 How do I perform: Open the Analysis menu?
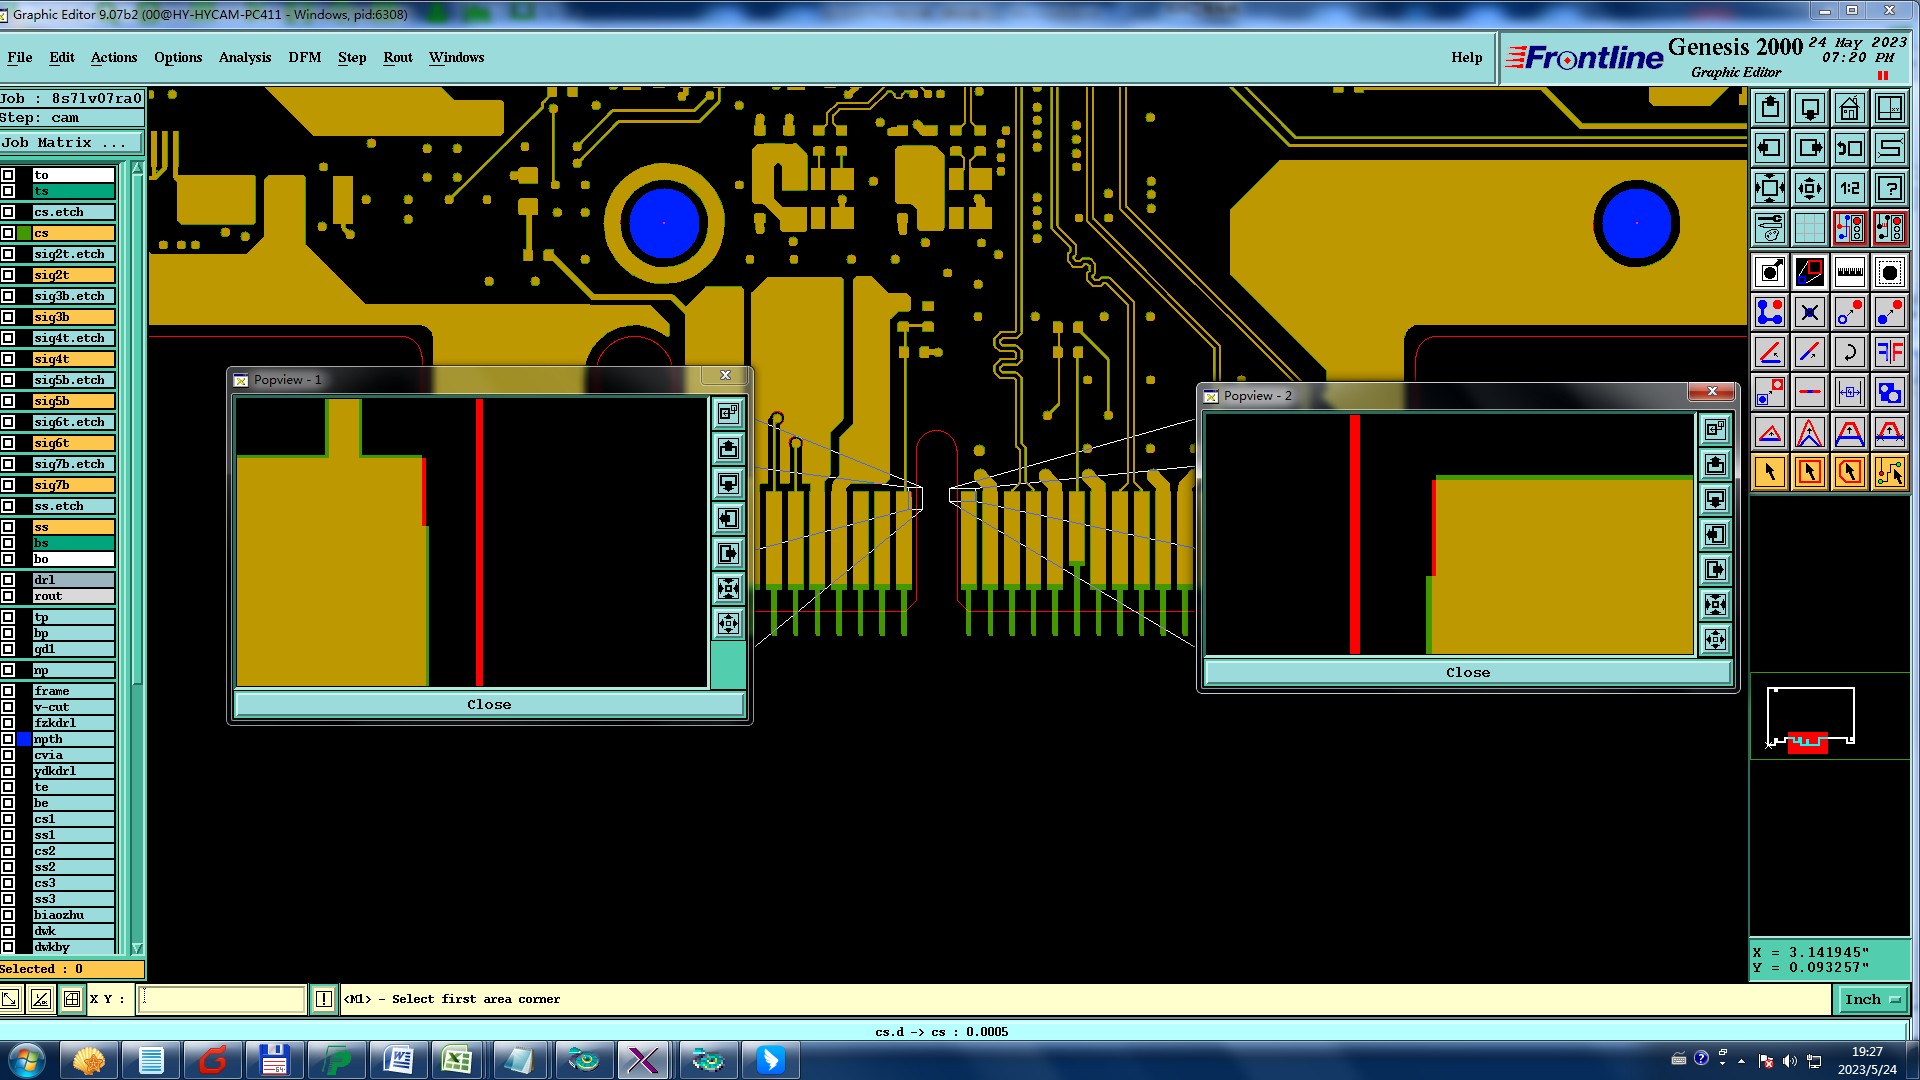(x=245, y=58)
